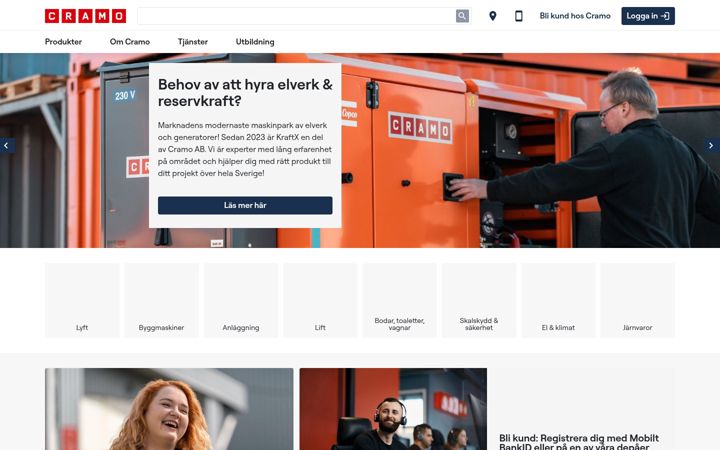Click the red-haired woman image card
The width and height of the screenshot is (720, 450).
(x=169, y=409)
